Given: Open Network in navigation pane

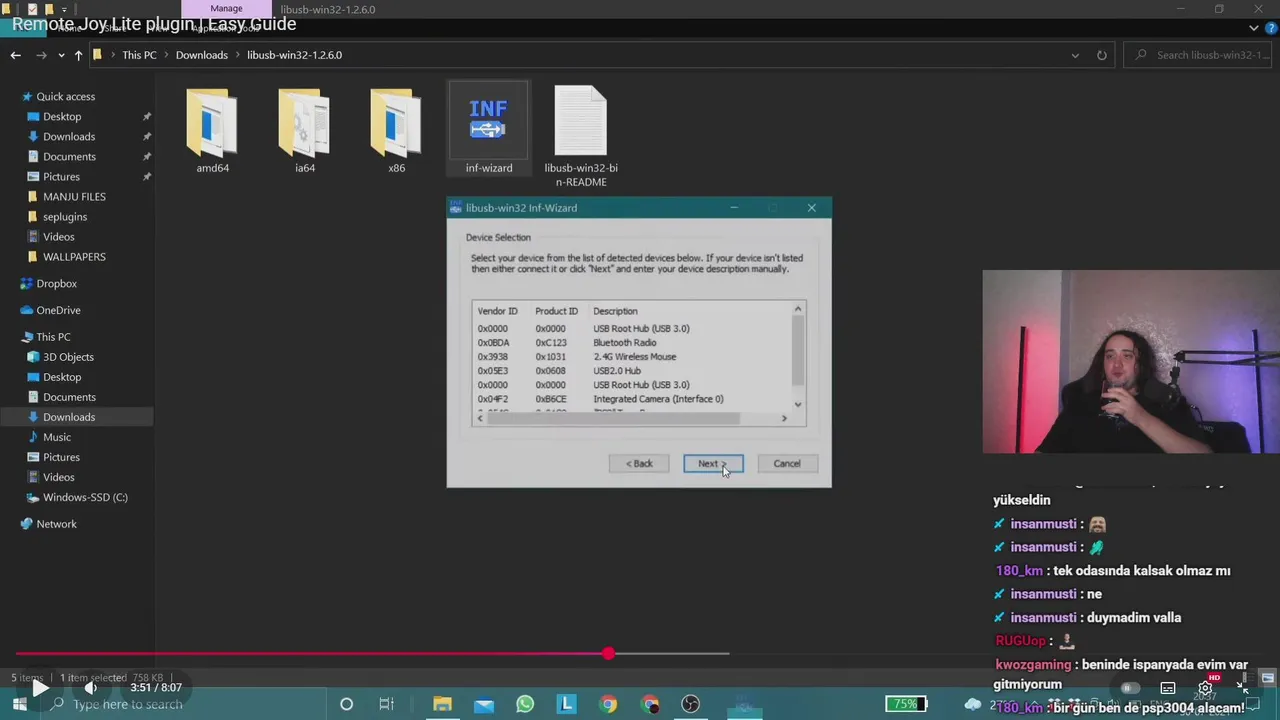Looking at the screenshot, I should coord(56,524).
